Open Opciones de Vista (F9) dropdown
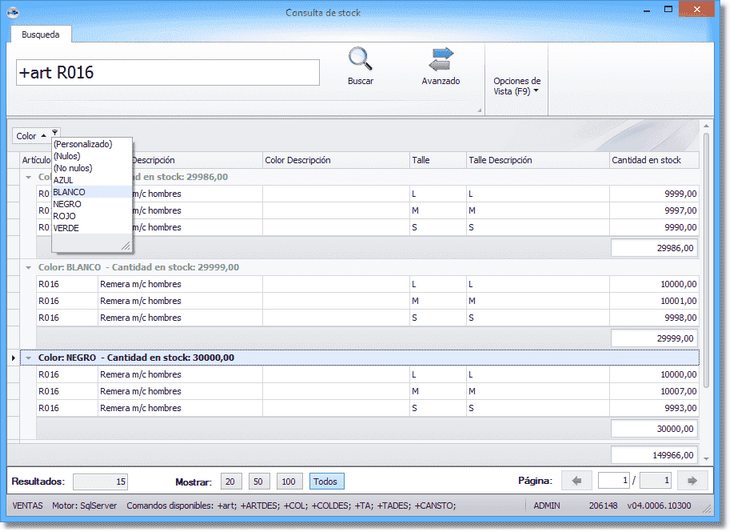730x532 pixels. [517, 86]
